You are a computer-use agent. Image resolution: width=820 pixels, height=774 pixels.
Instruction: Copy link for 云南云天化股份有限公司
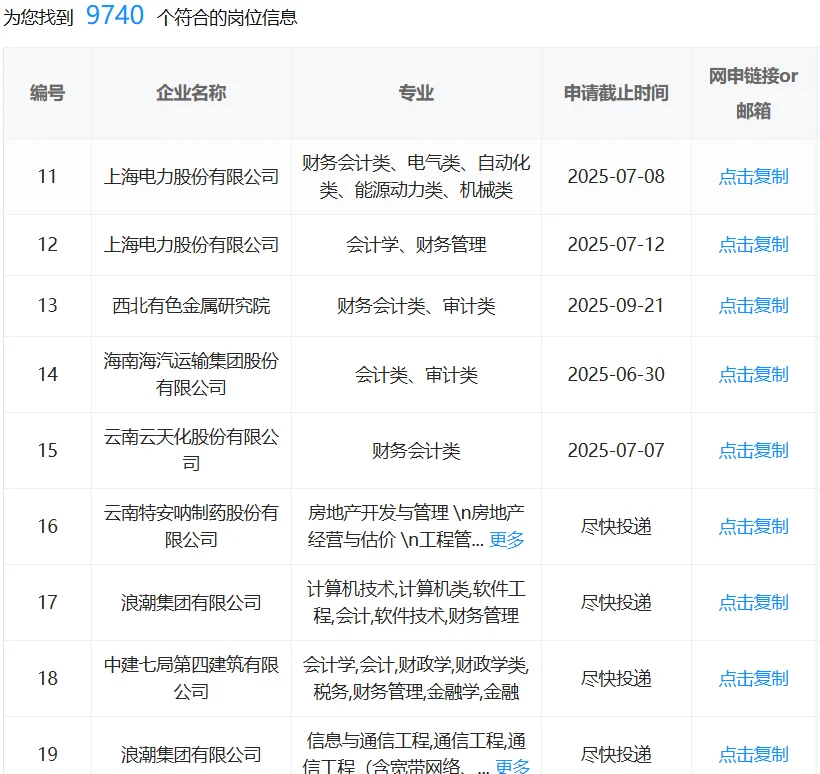753,450
